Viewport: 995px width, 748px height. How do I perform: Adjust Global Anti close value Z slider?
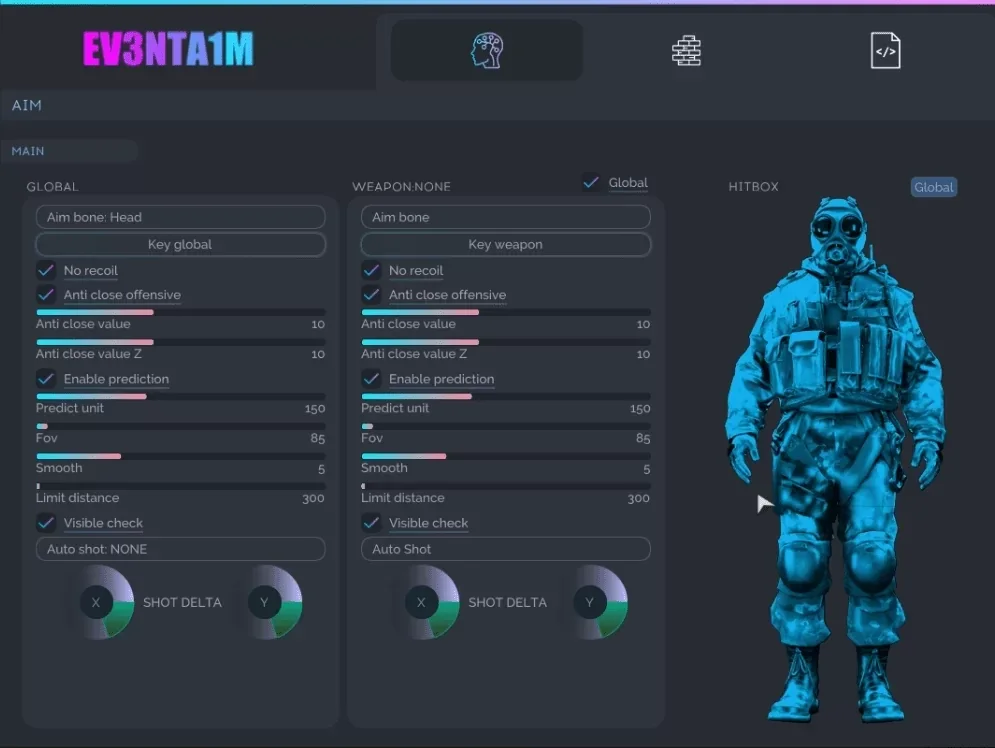pyautogui.click(x=181, y=342)
